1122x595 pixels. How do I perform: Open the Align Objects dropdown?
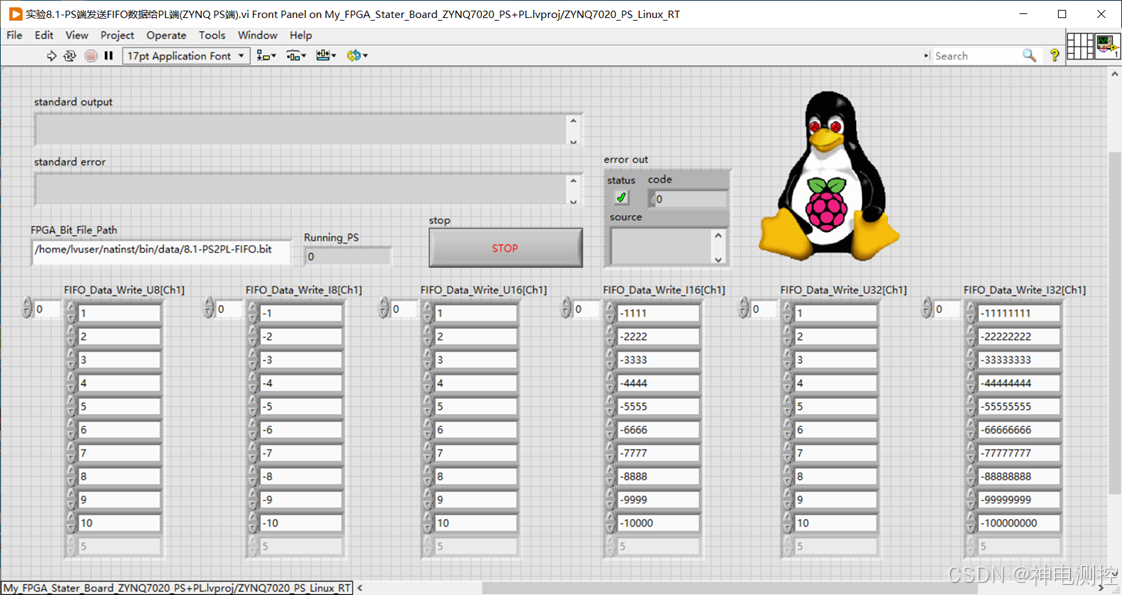coord(266,56)
